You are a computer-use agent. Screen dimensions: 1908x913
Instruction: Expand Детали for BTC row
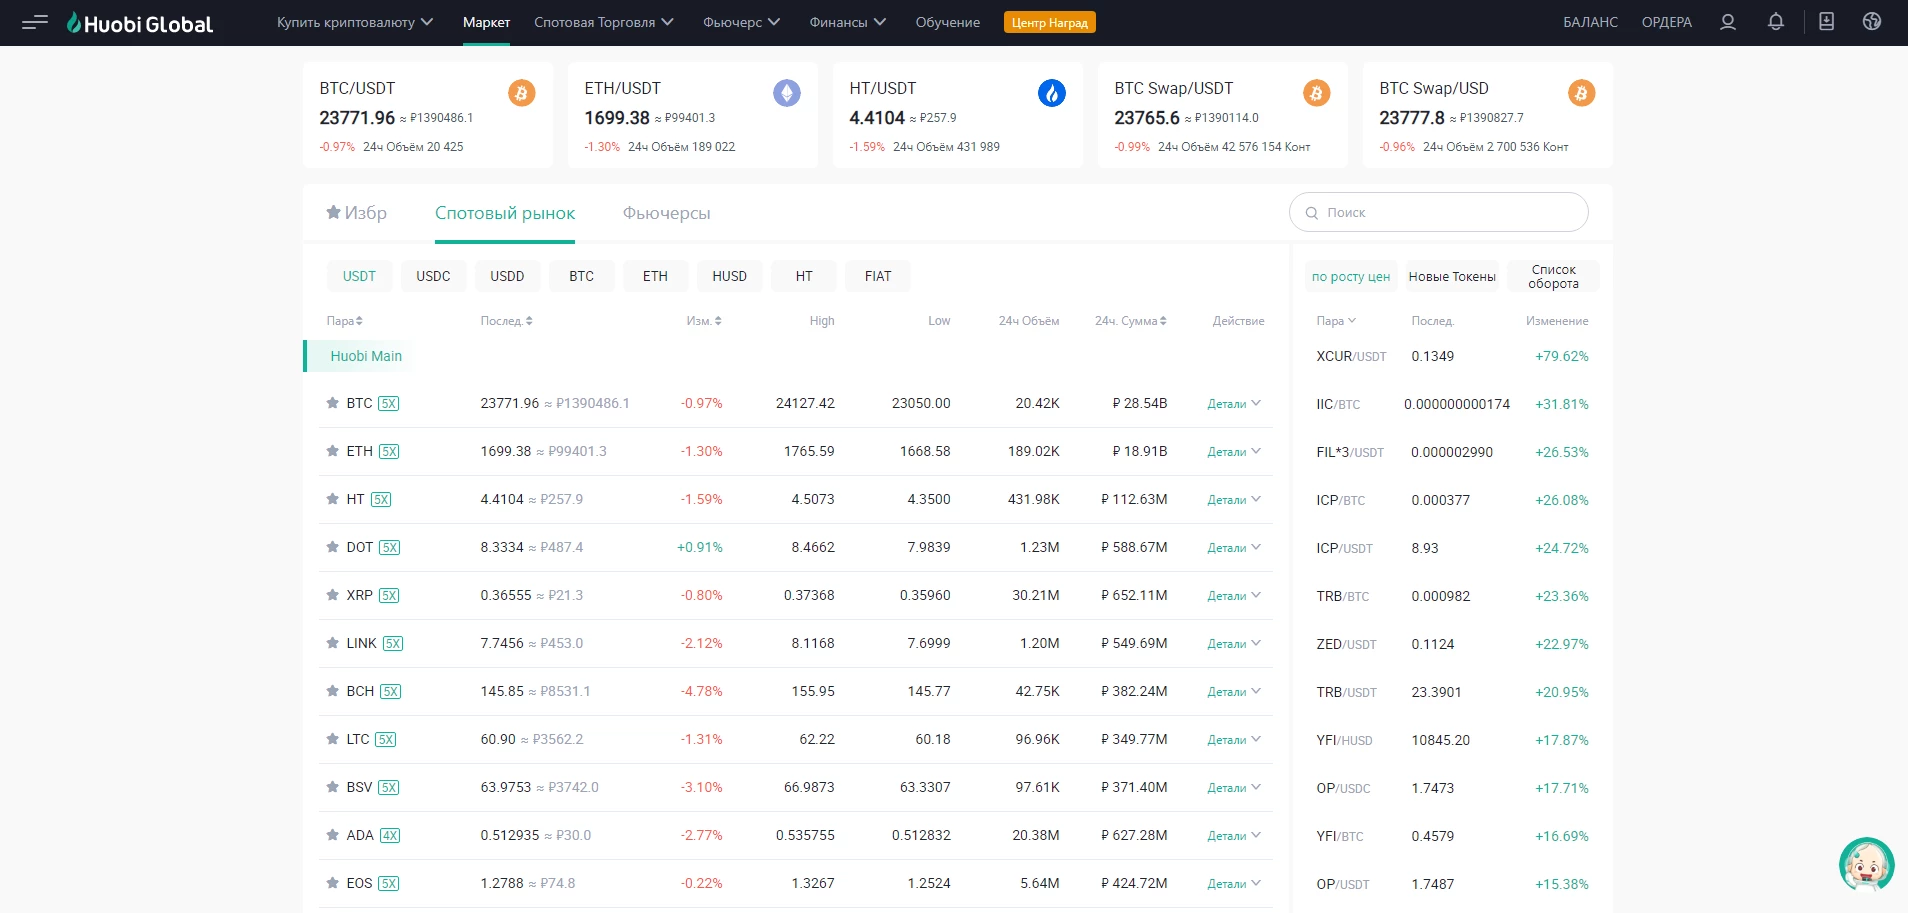[x=1234, y=404]
